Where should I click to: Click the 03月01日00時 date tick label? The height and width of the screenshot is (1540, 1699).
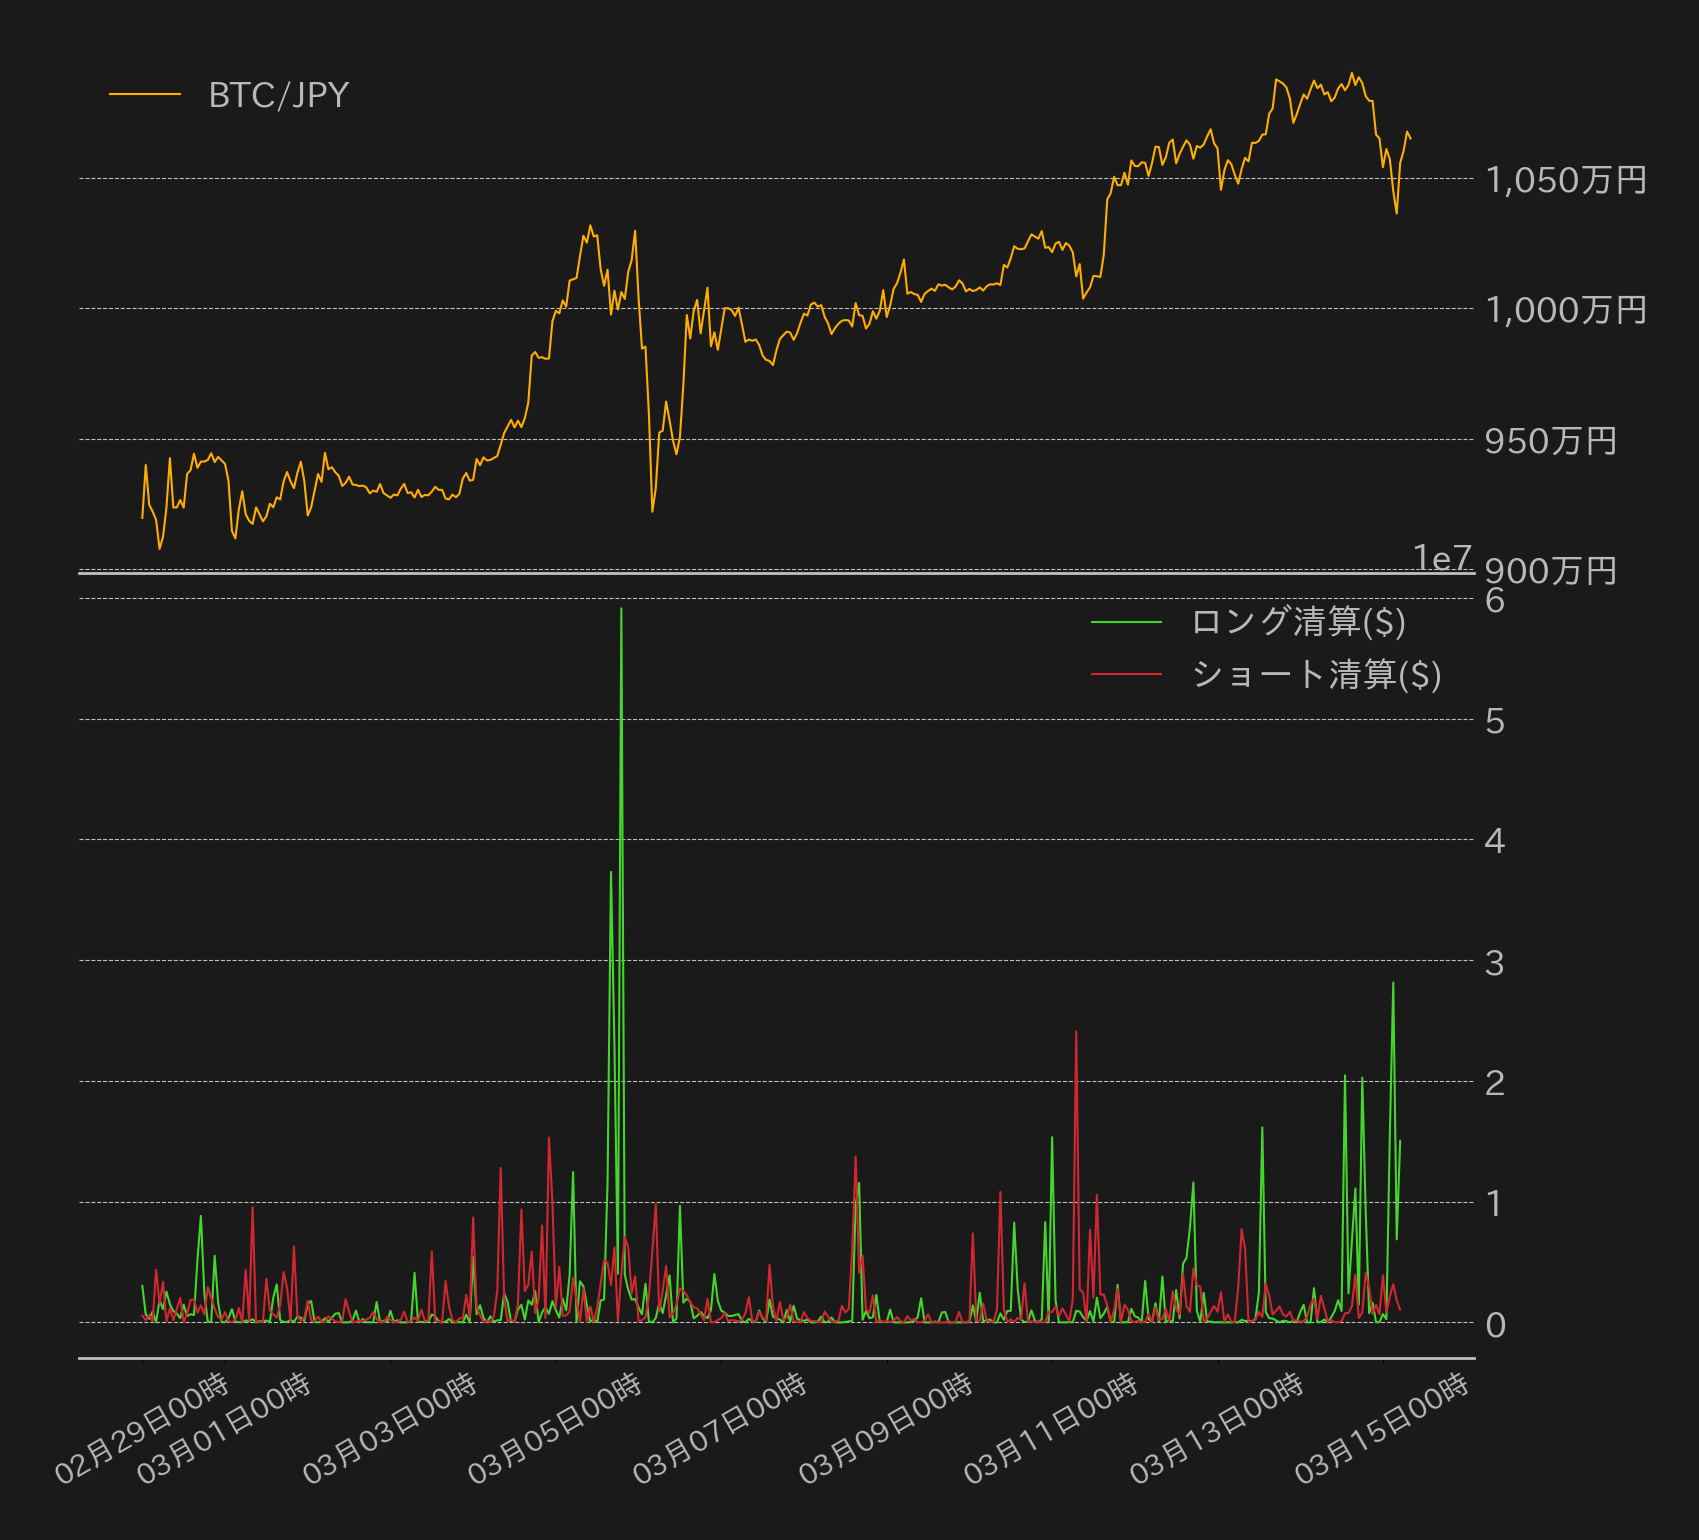[224, 1428]
